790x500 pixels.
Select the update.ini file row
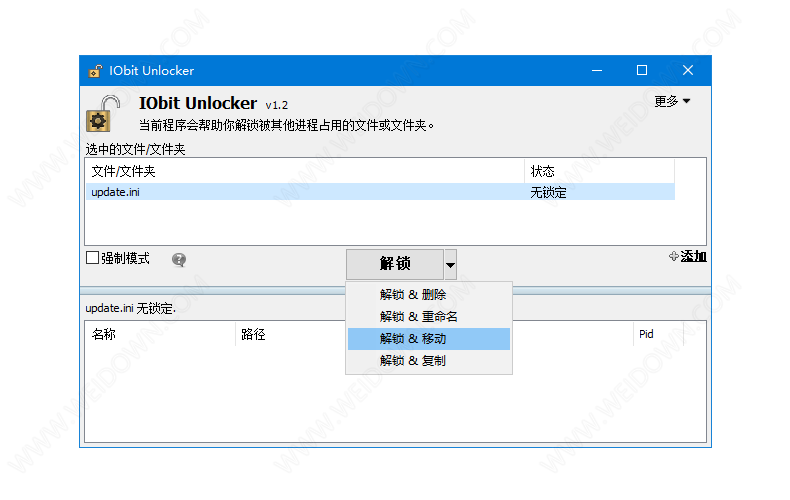(x=380, y=192)
